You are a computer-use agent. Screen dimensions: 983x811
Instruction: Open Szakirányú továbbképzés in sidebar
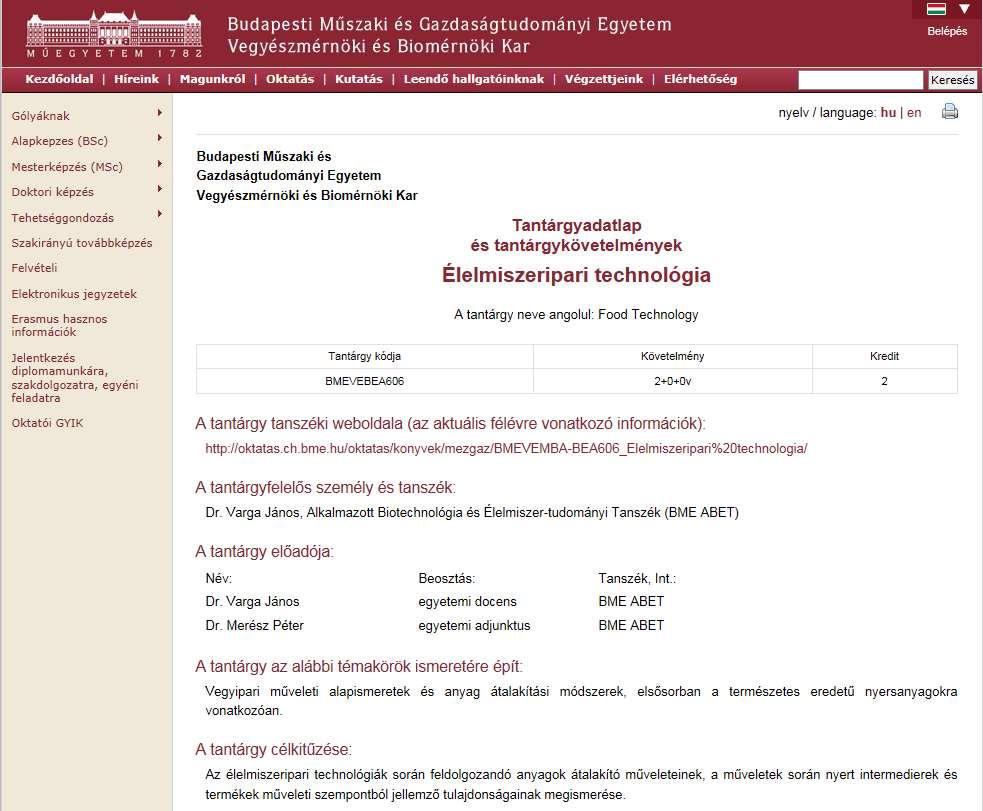tap(82, 243)
